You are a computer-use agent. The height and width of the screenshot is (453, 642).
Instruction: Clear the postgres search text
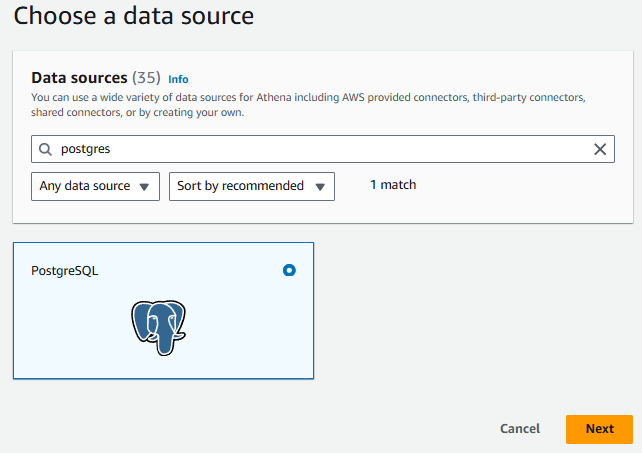coord(600,149)
